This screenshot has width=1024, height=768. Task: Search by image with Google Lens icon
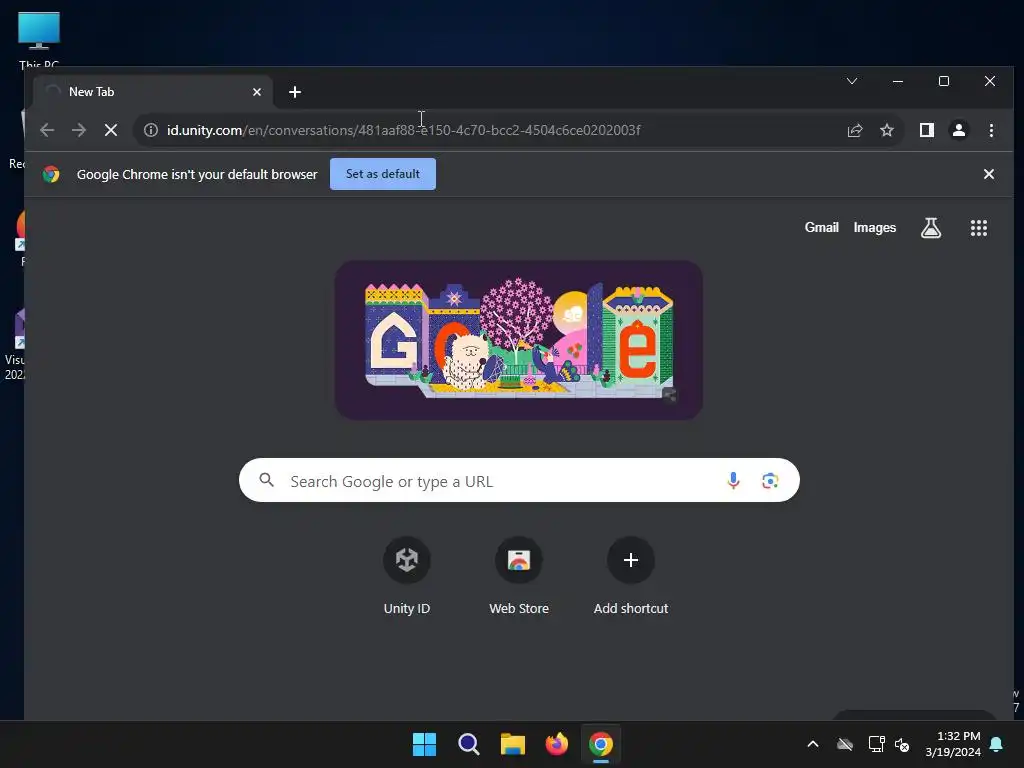tap(770, 481)
